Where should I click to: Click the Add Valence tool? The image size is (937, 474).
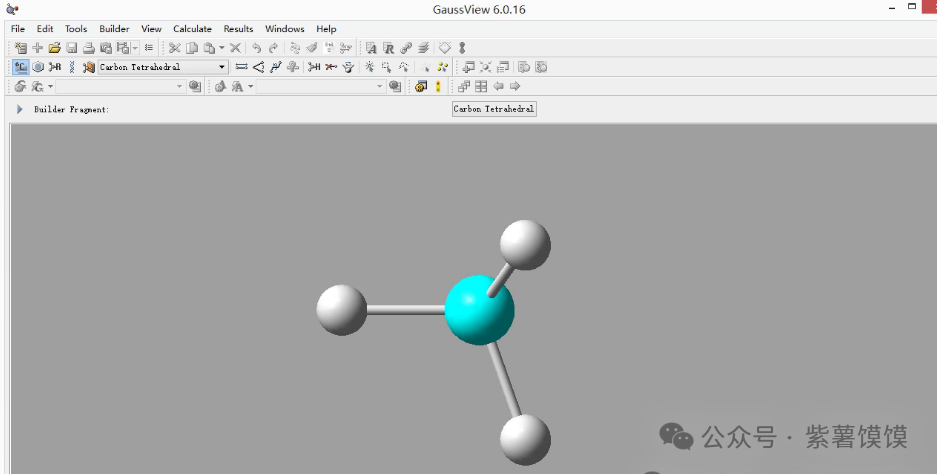[x=314, y=67]
